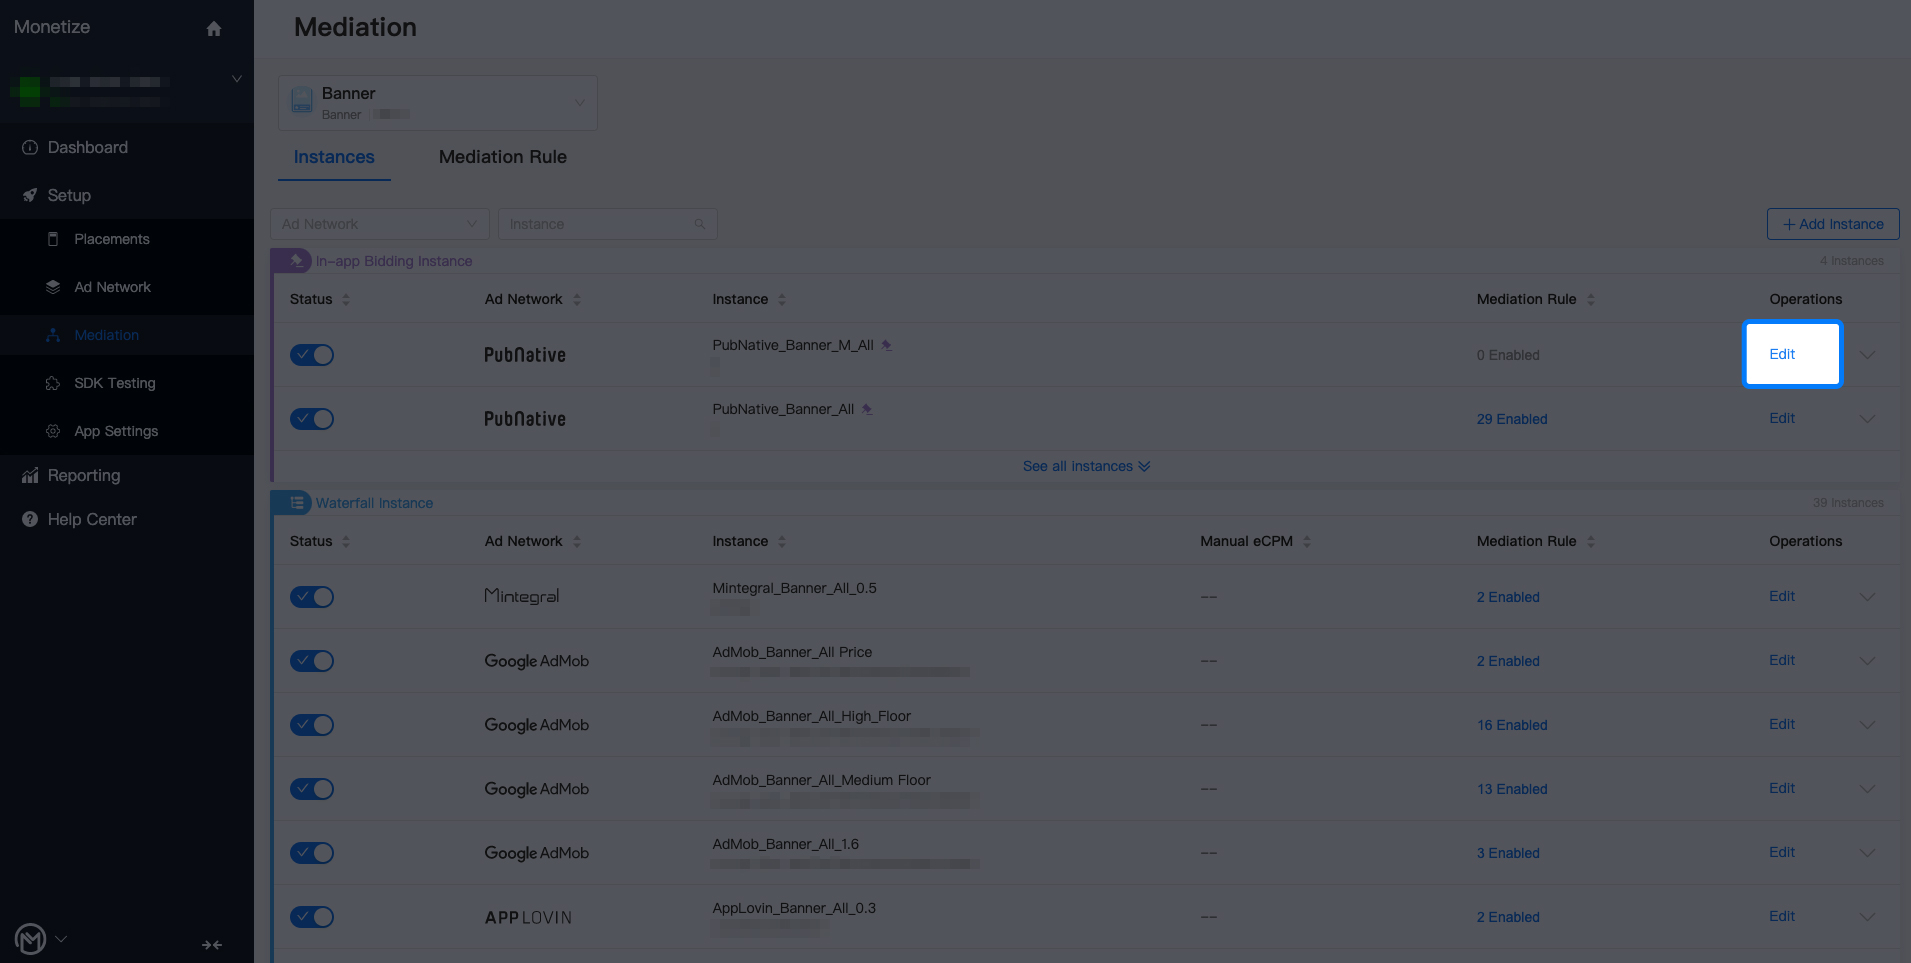Open the 29 Enabled mediation rule link

pyautogui.click(x=1512, y=419)
